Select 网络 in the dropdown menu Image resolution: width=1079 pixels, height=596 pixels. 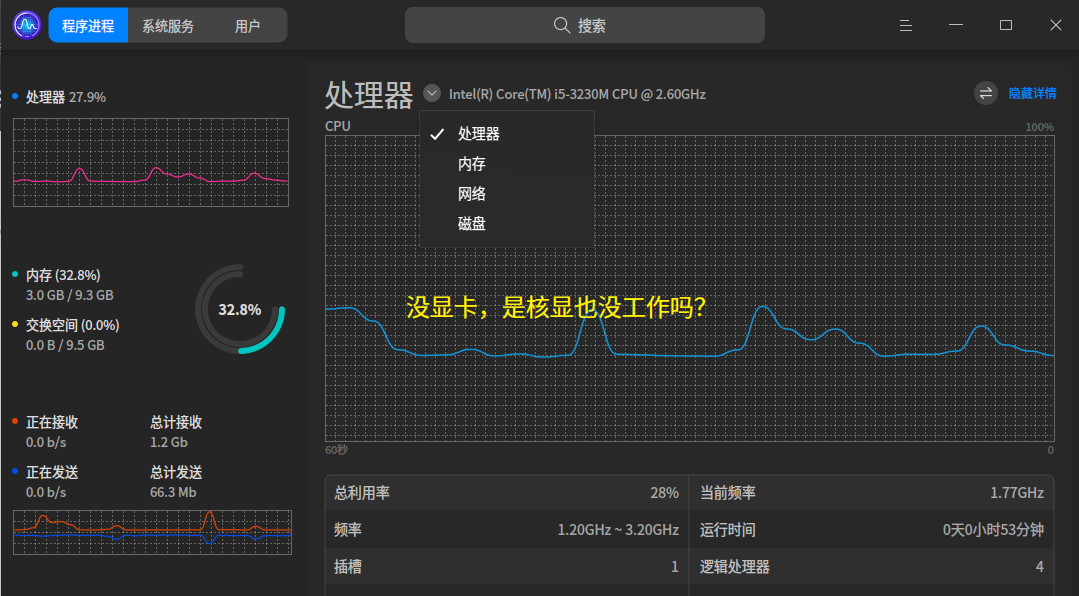pyautogui.click(x=506, y=194)
